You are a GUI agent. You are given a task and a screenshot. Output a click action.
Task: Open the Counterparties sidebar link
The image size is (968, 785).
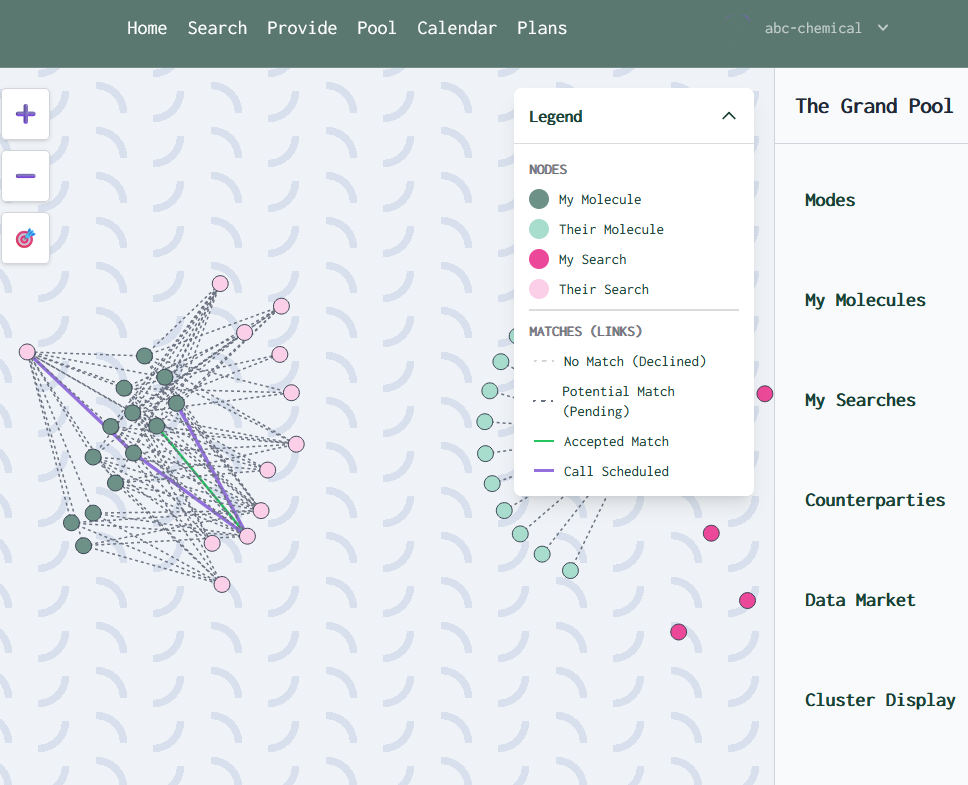click(875, 500)
